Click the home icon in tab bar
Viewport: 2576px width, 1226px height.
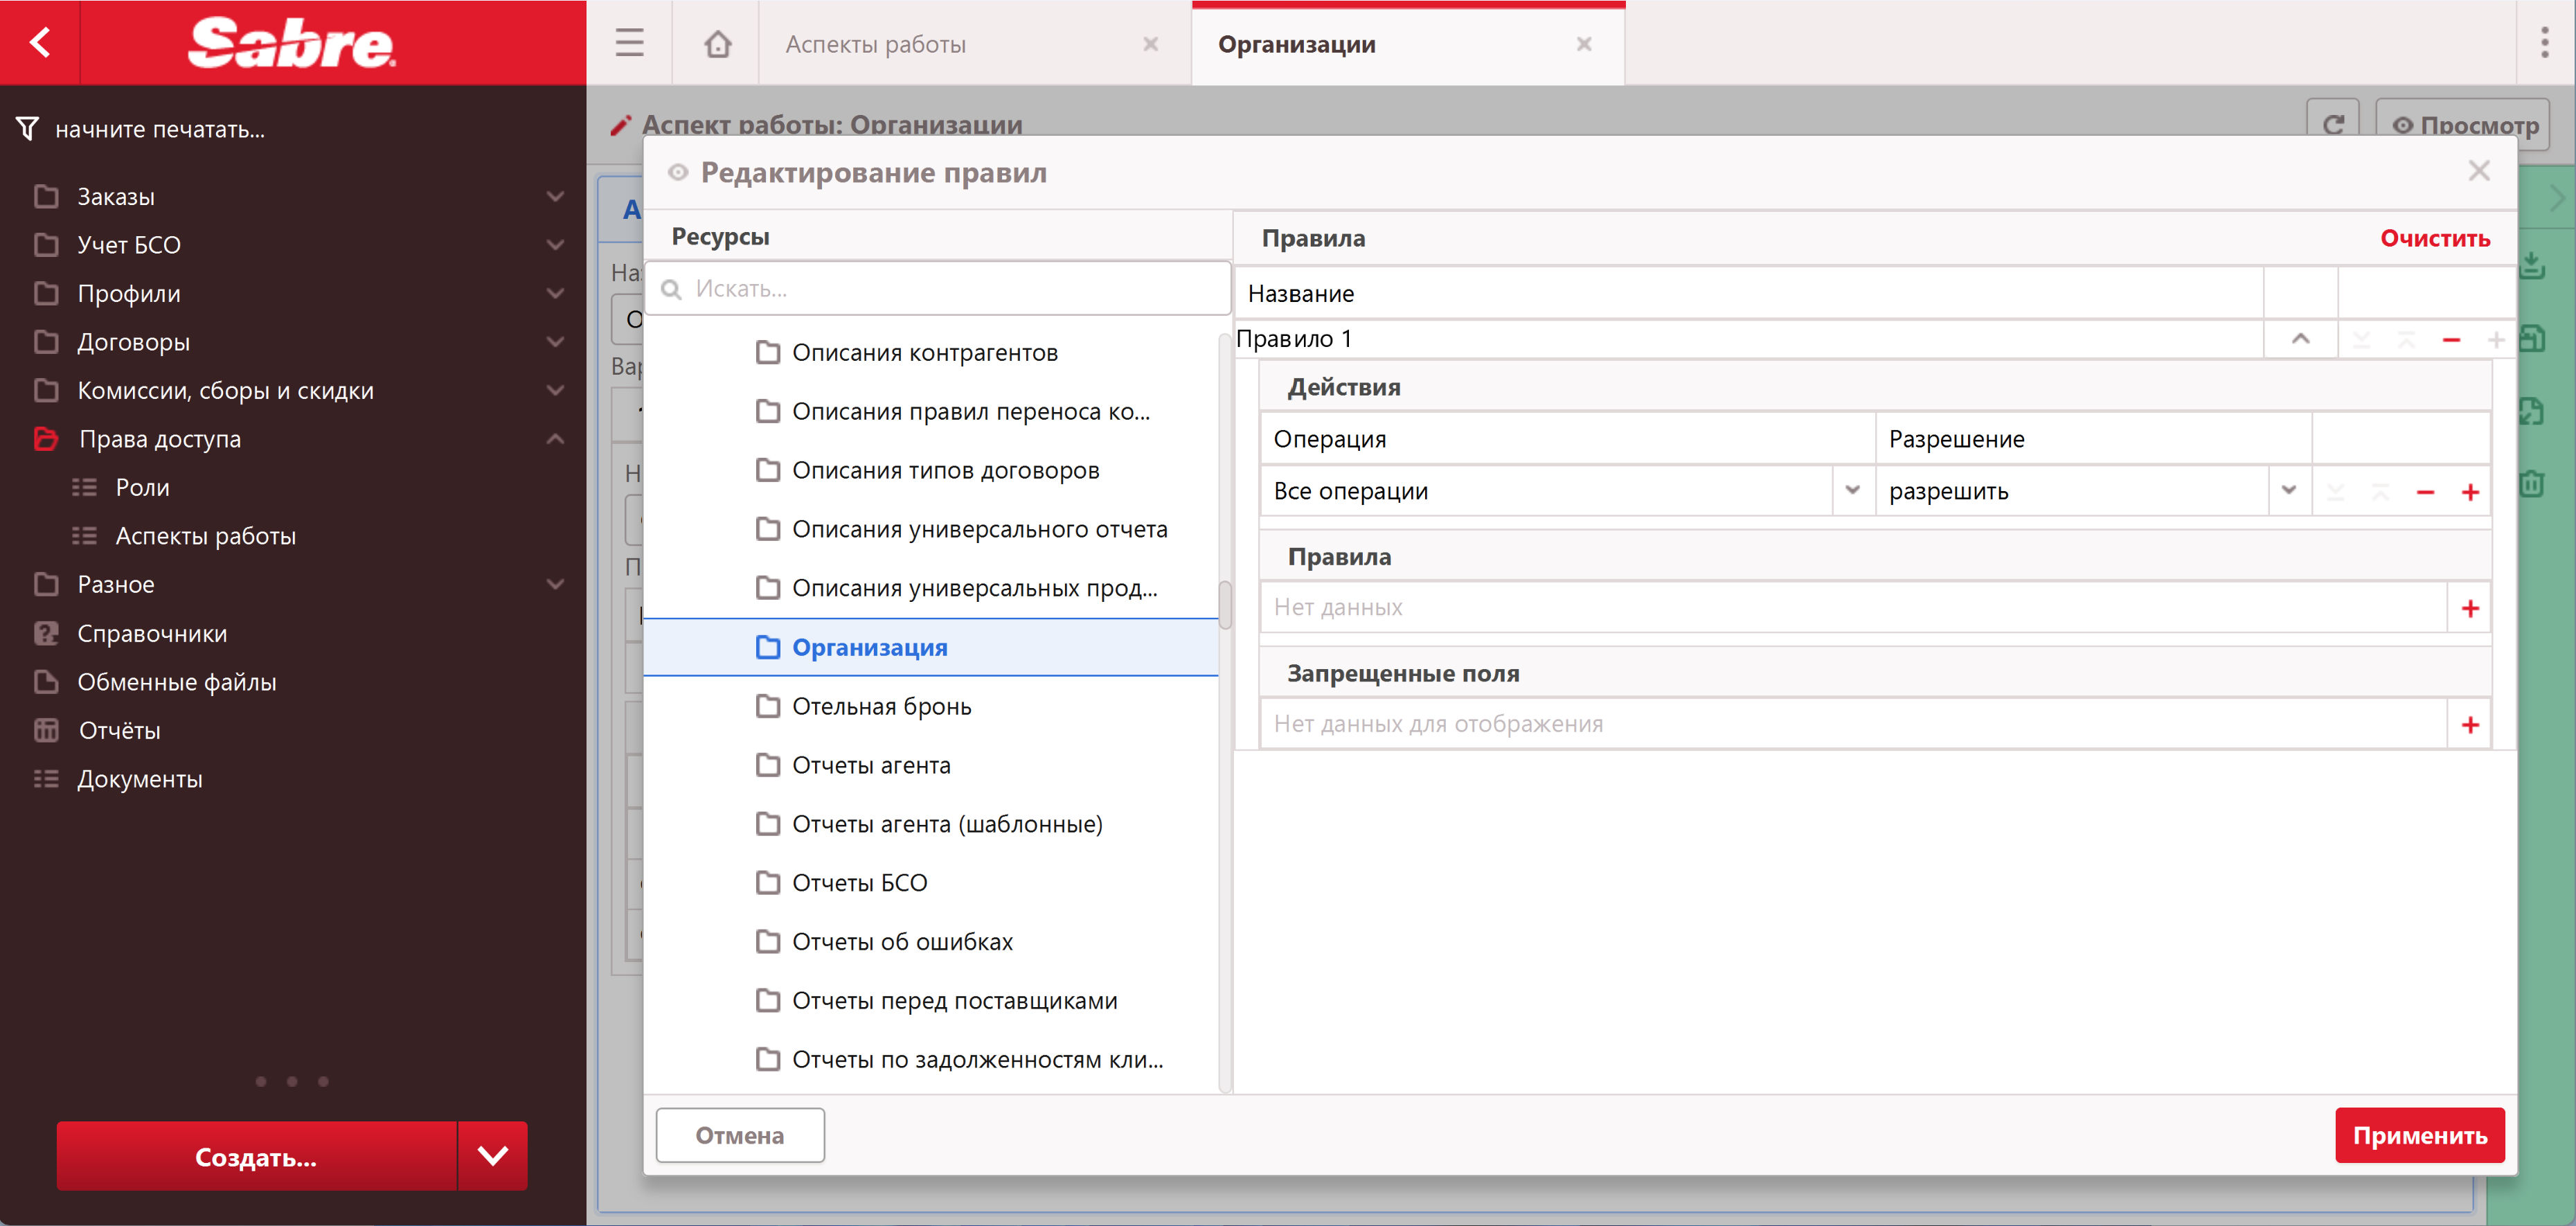pyautogui.click(x=717, y=44)
